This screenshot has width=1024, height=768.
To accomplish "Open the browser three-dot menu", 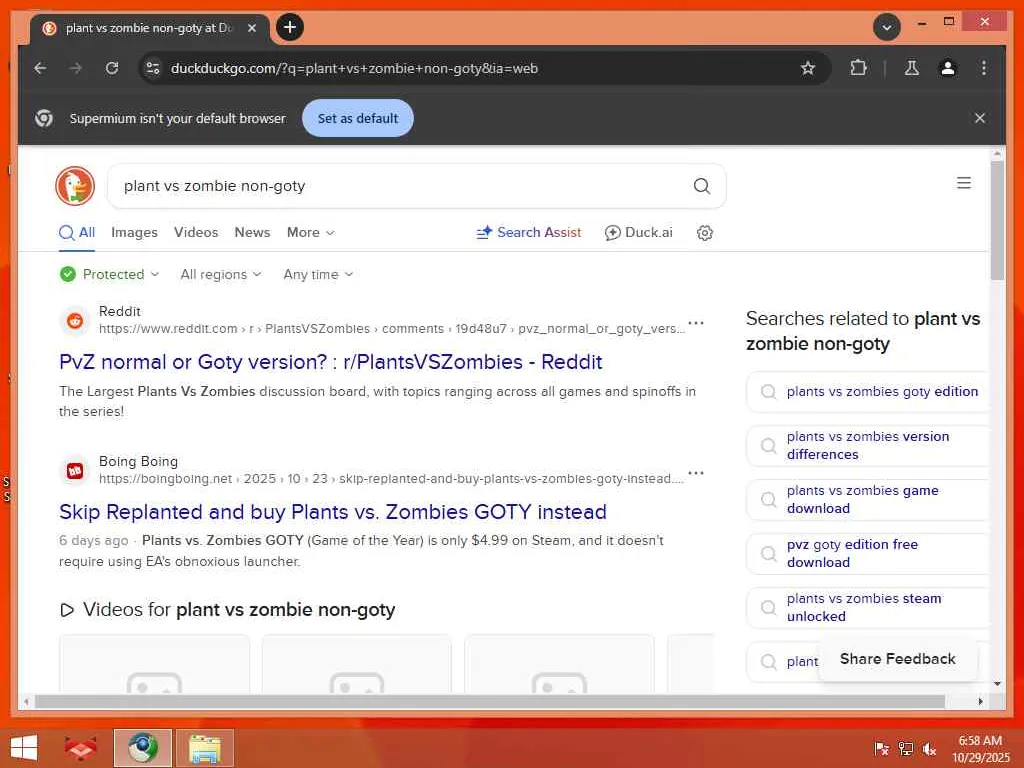I will tap(984, 68).
